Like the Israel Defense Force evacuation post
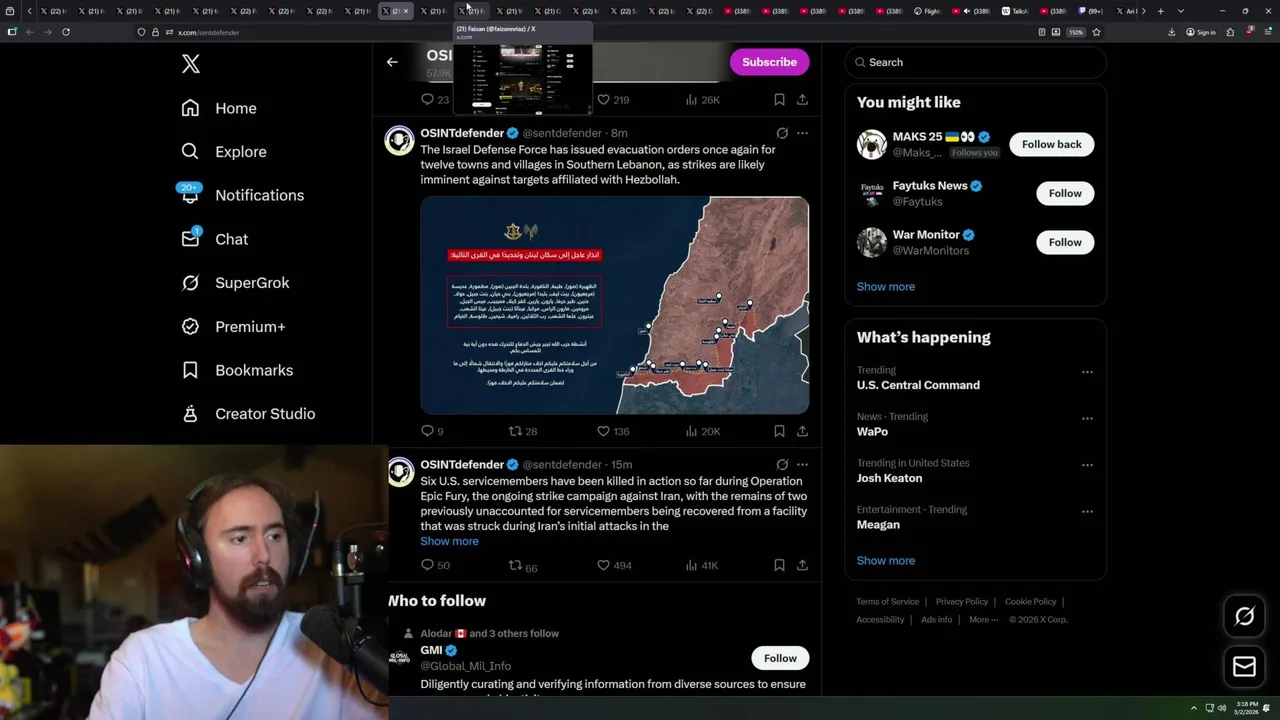Image resolution: width=1280 pixels, height=720 pixels. click(613, 431)
